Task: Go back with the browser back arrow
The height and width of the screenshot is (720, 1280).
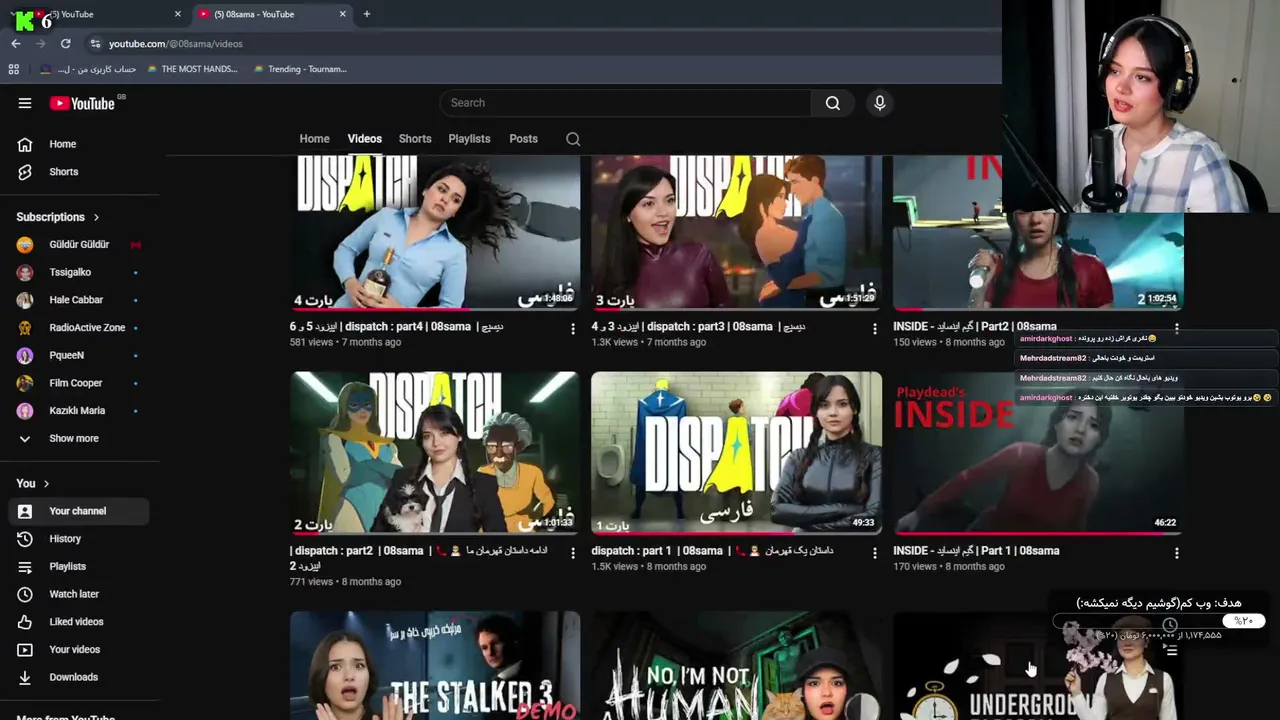Action: [16, 44]
